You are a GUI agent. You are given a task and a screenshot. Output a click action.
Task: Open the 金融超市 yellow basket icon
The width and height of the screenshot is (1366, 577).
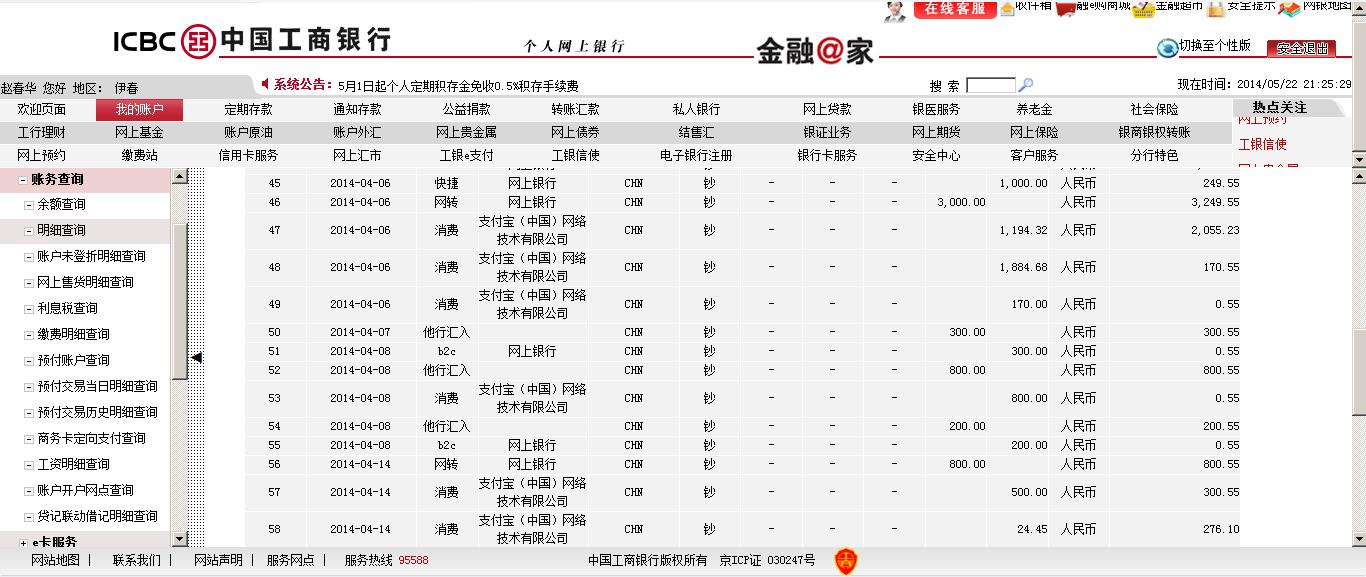click(1143, 8)
